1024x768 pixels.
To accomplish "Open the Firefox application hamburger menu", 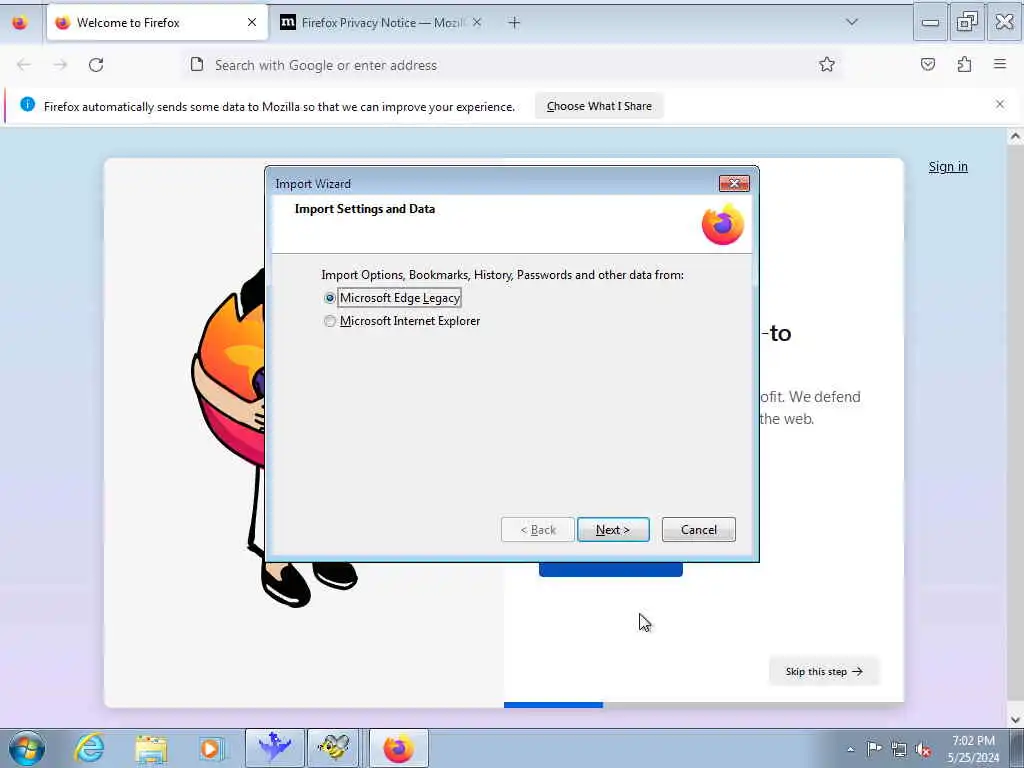I will (999, 64).
